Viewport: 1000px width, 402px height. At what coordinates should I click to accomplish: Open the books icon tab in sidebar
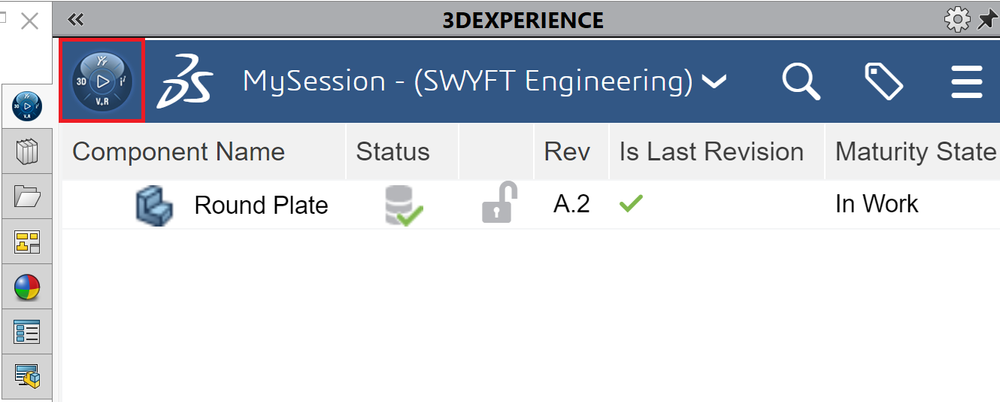pyautogui.click(x=27, y=153)
